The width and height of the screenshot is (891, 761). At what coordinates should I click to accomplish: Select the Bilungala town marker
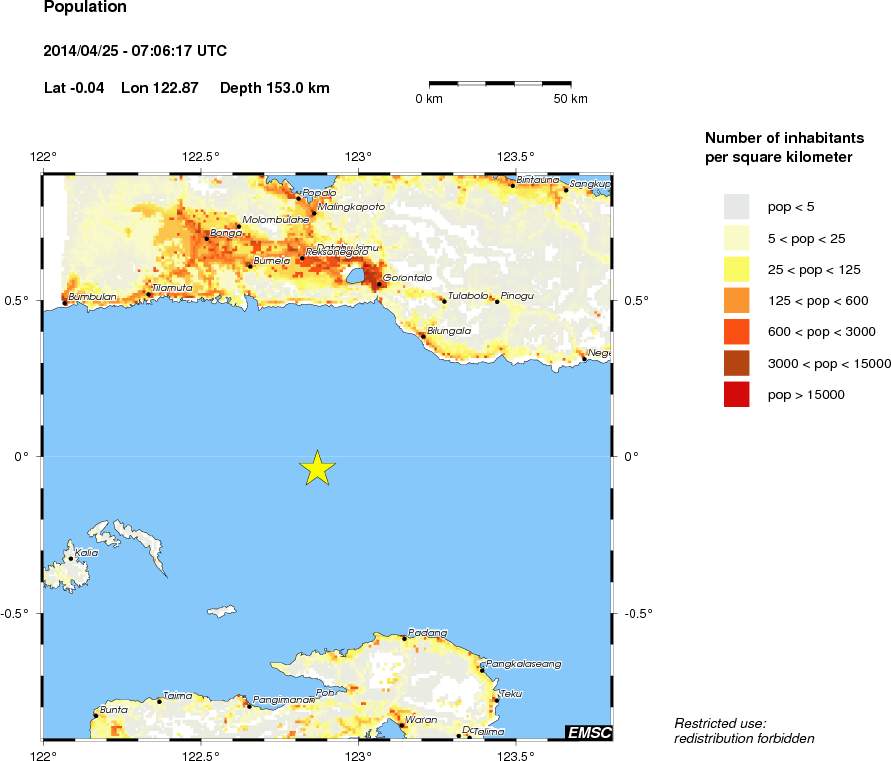click(422, 336)
